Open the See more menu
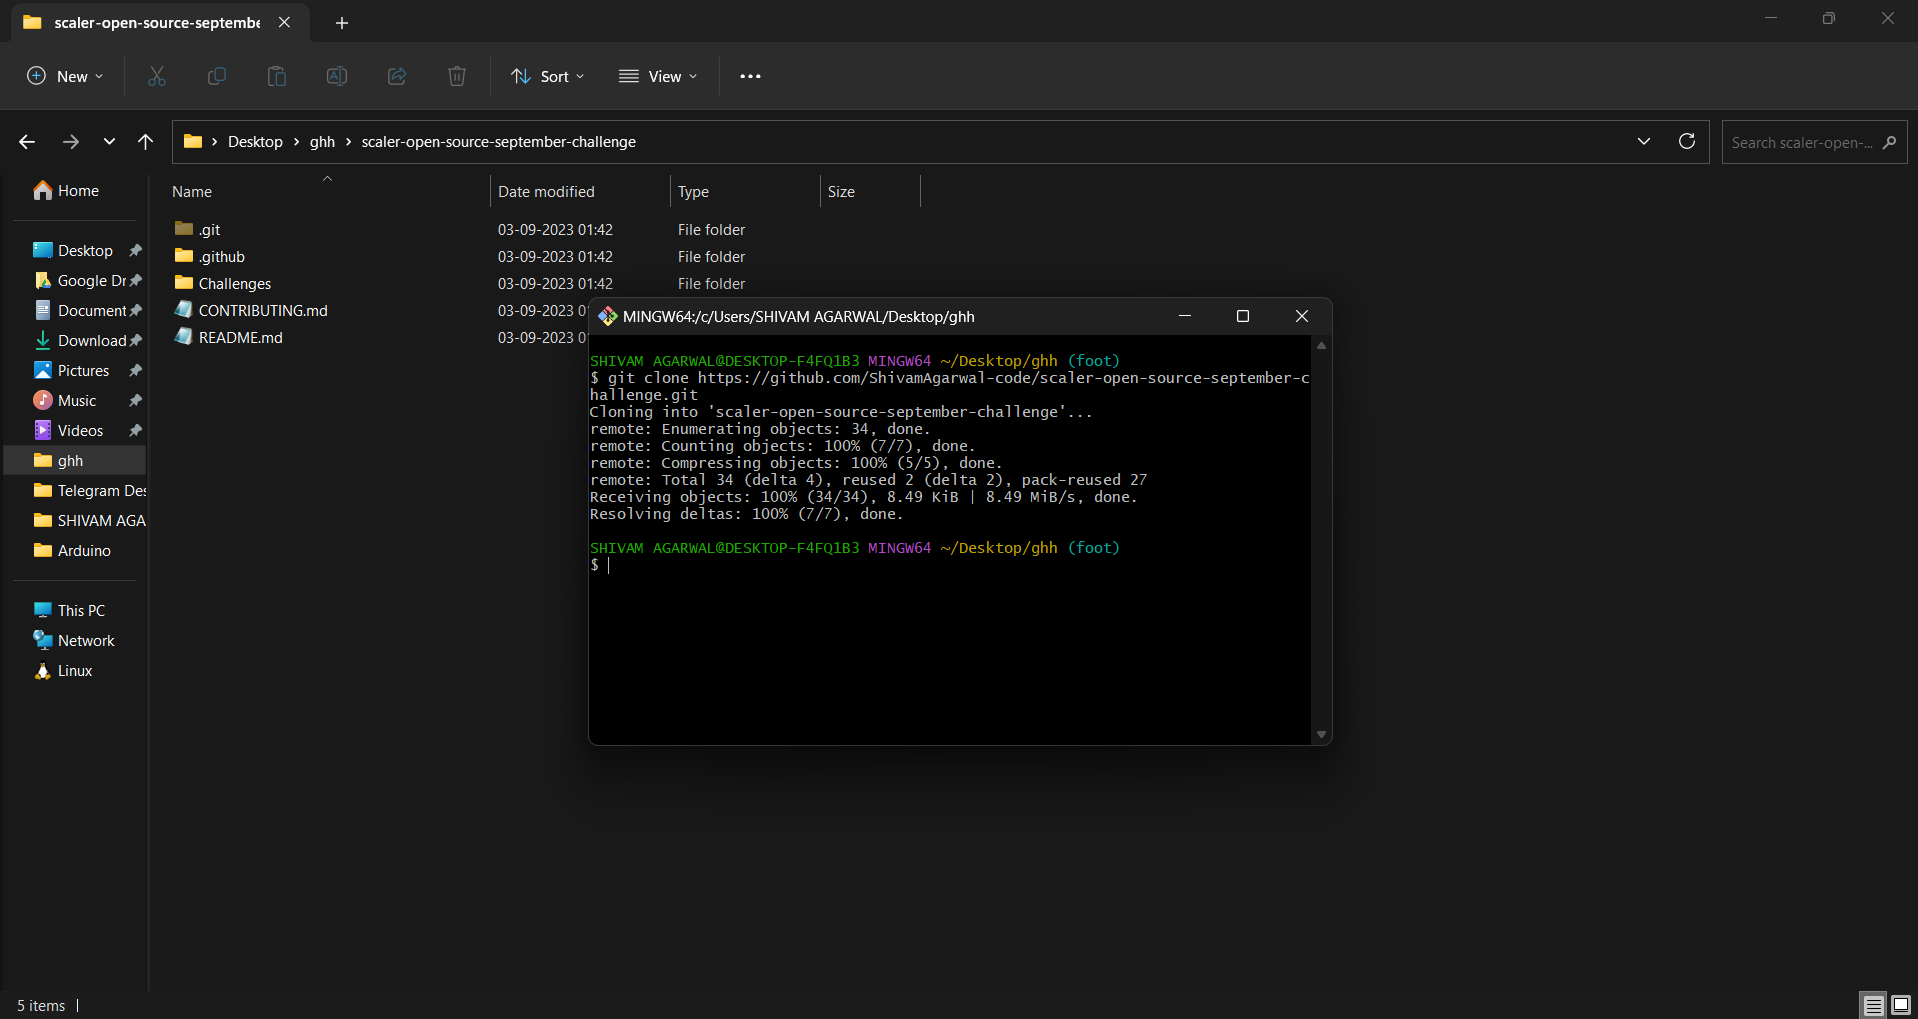The height and width of the screenshot is (1019, 1918). coord(750,76)
